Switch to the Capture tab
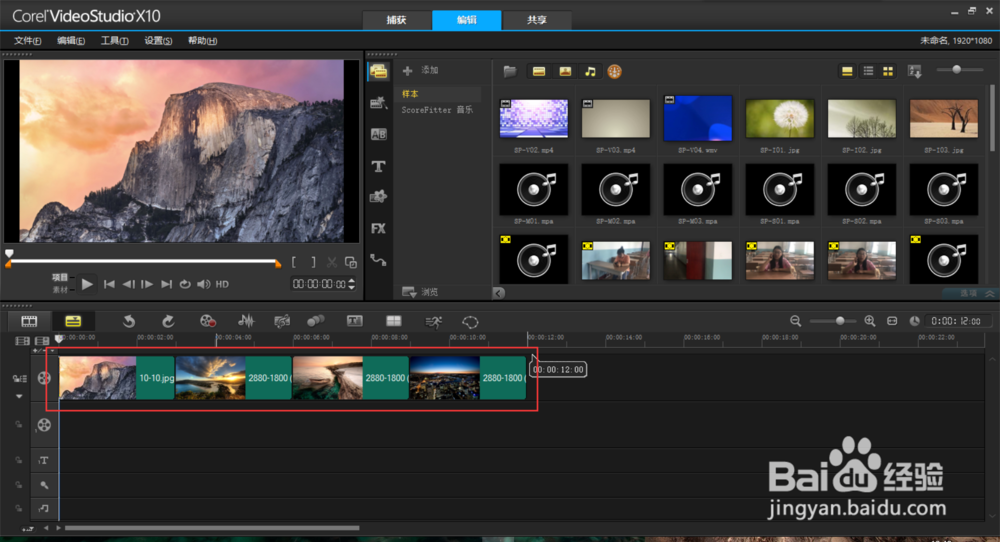 click(x=396, y=20)
